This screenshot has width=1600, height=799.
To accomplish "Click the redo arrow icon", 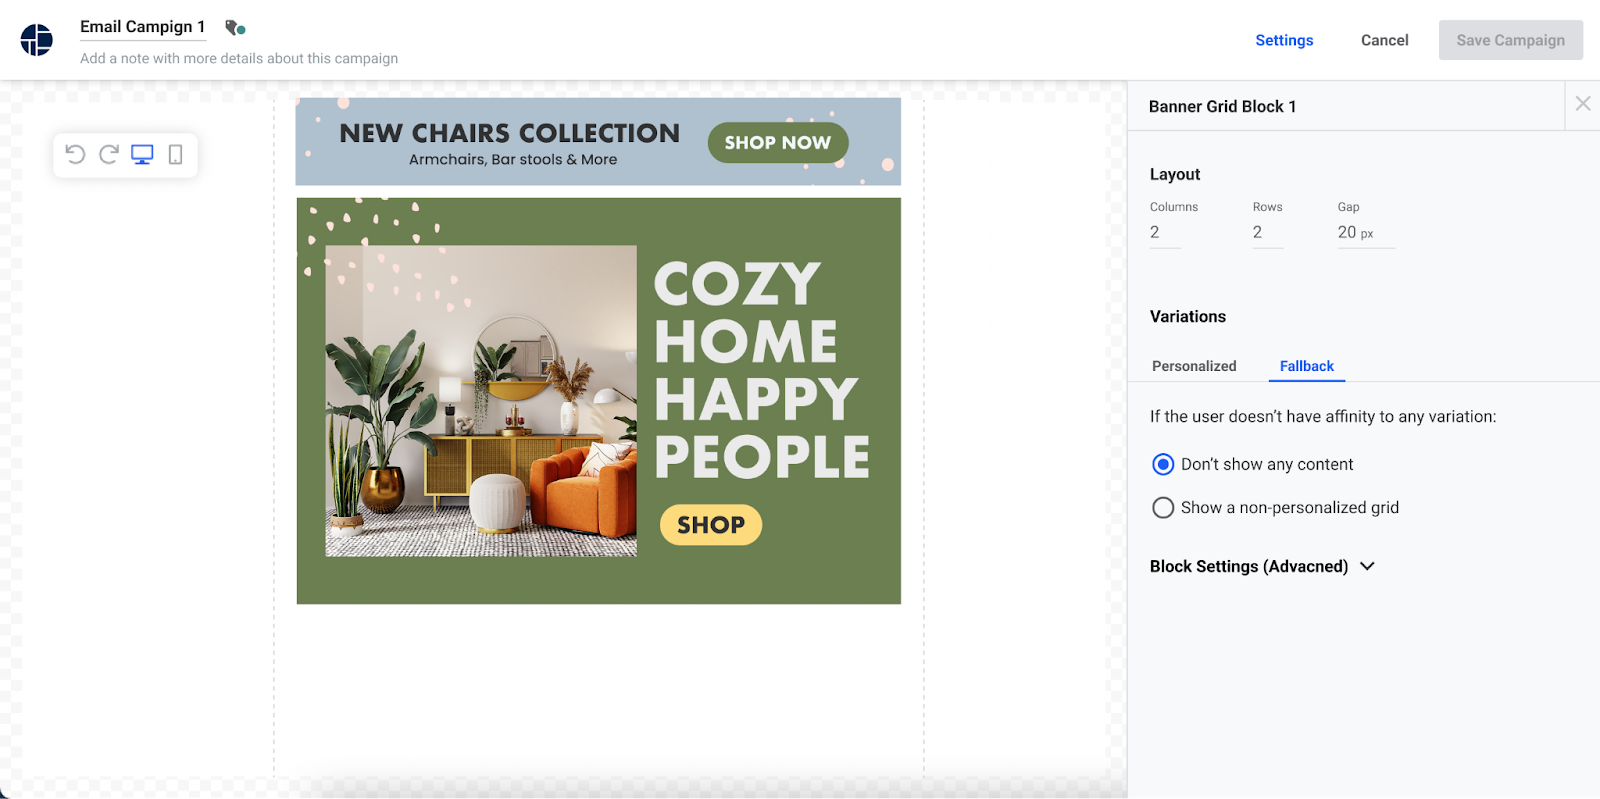I will [x=109, y=154].
